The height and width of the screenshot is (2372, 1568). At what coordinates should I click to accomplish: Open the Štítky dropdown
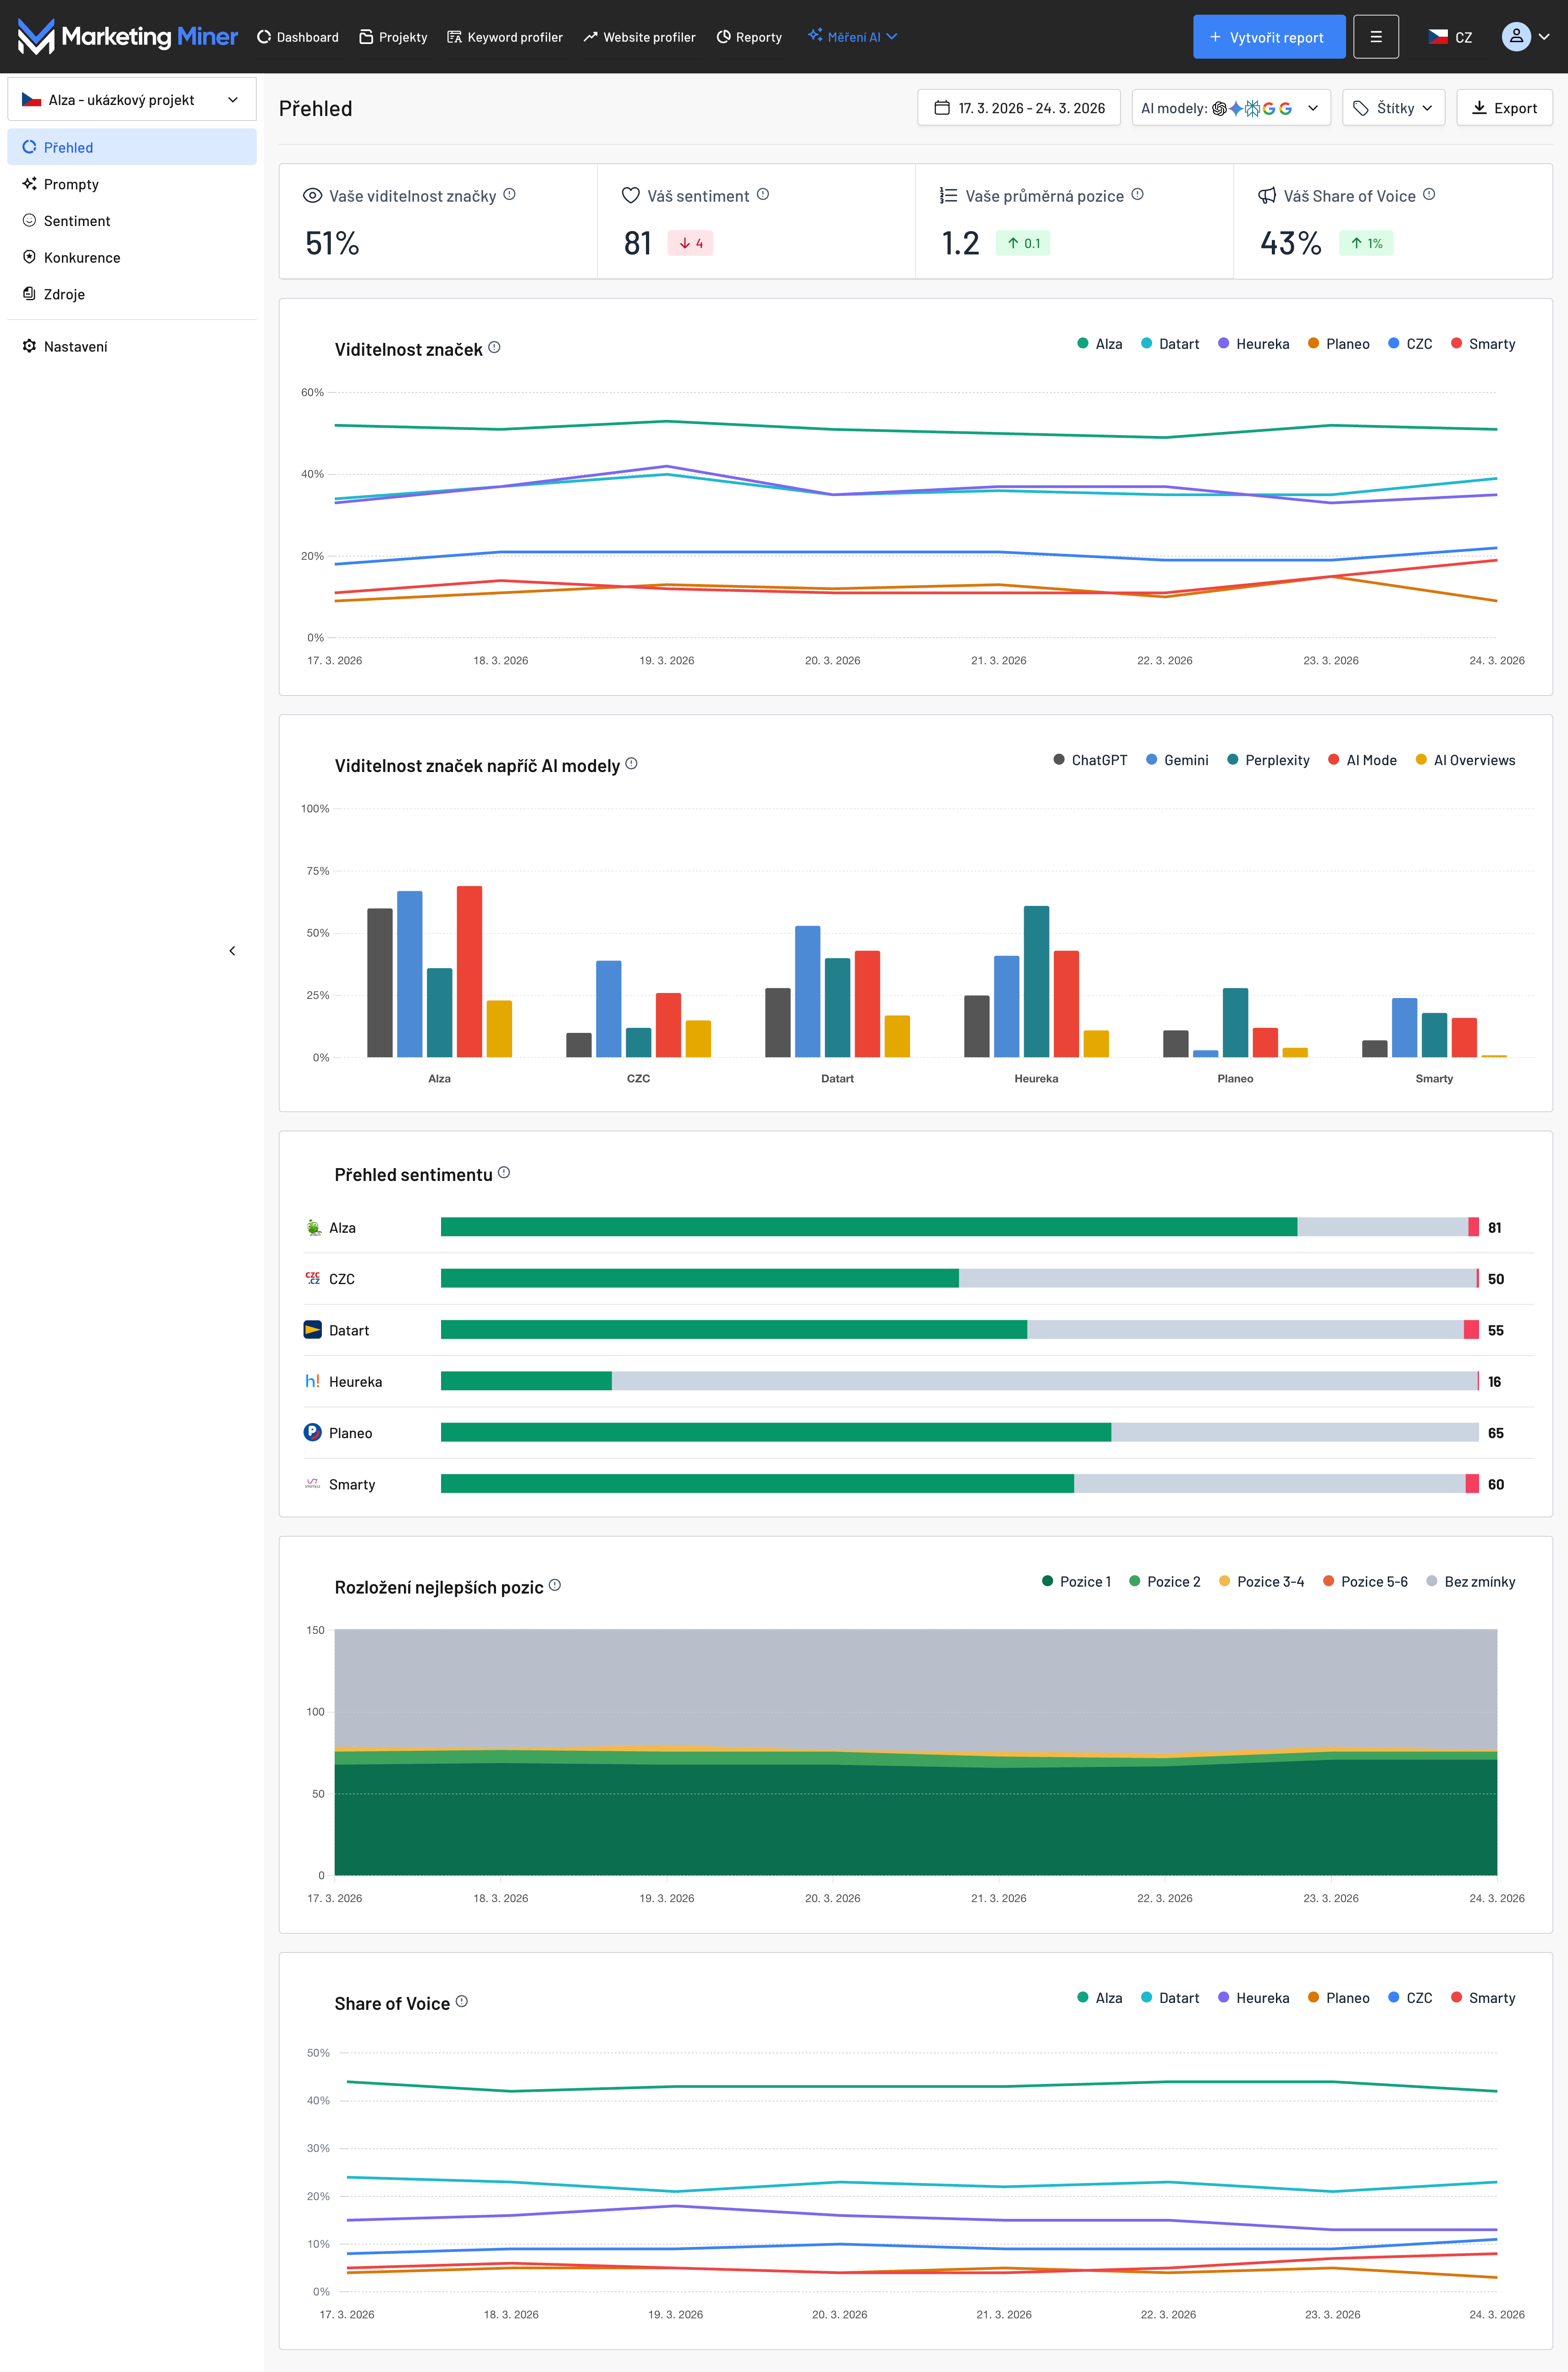[1393, 108]
